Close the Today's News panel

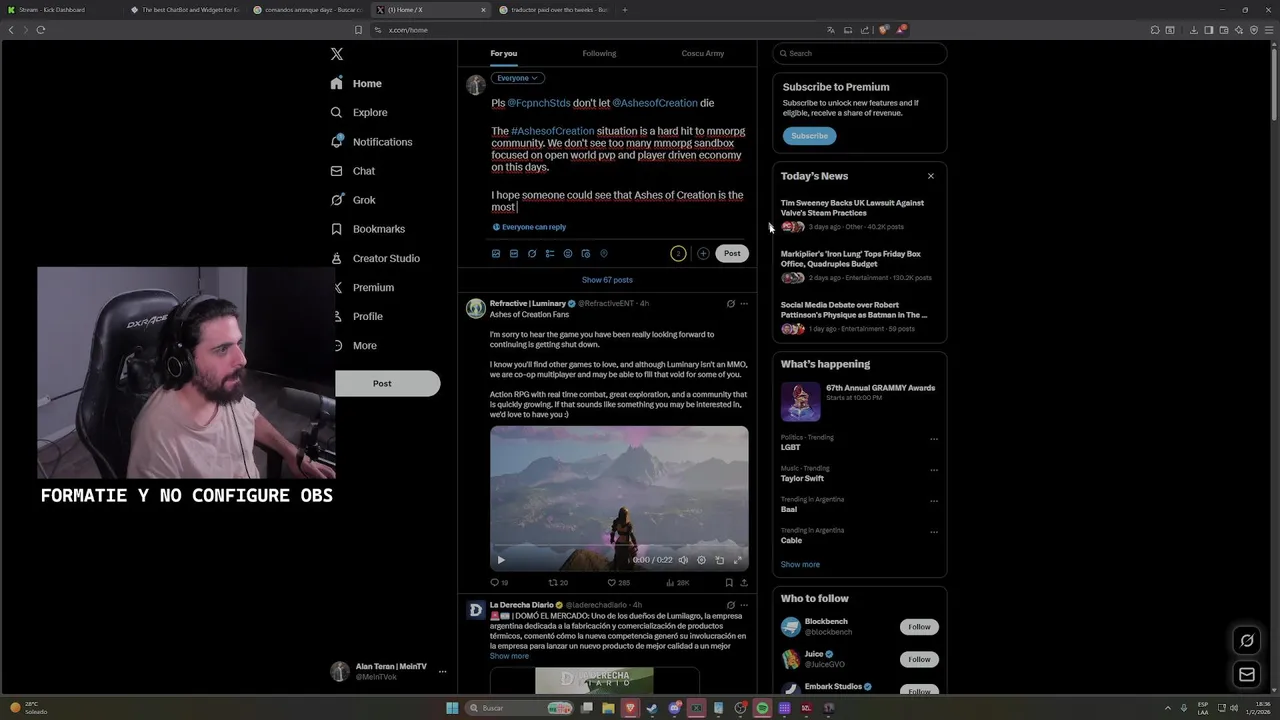tap(931, 176)
